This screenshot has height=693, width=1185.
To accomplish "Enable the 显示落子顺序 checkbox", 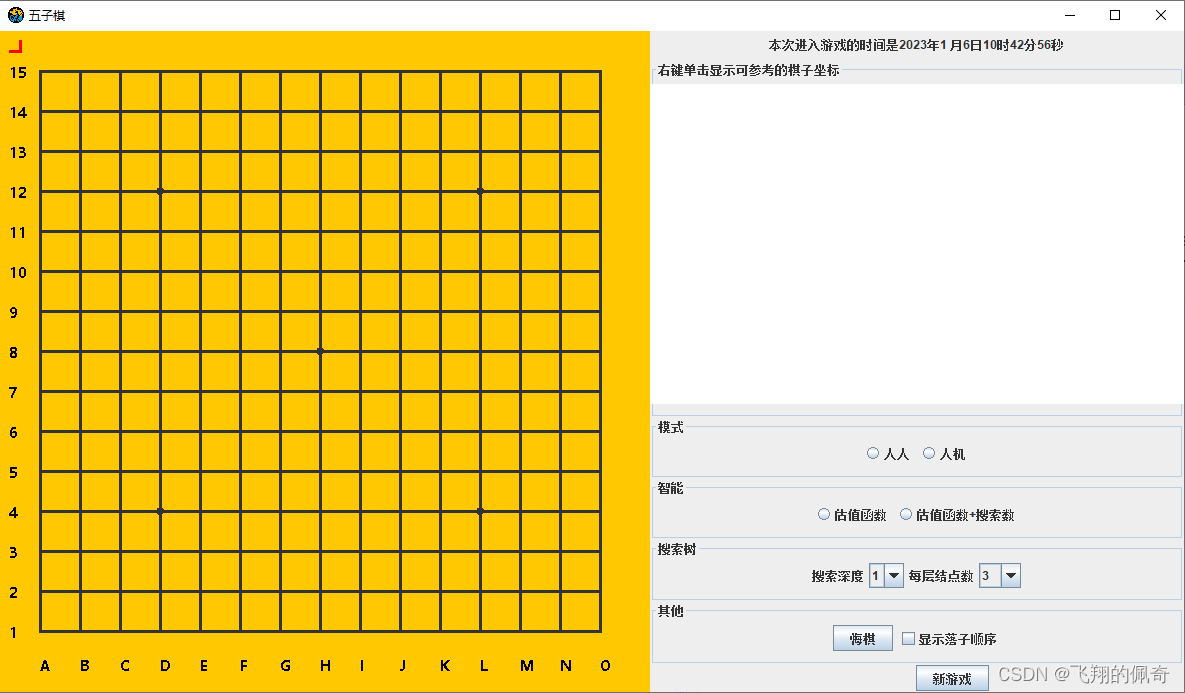I will coord(908,639).
